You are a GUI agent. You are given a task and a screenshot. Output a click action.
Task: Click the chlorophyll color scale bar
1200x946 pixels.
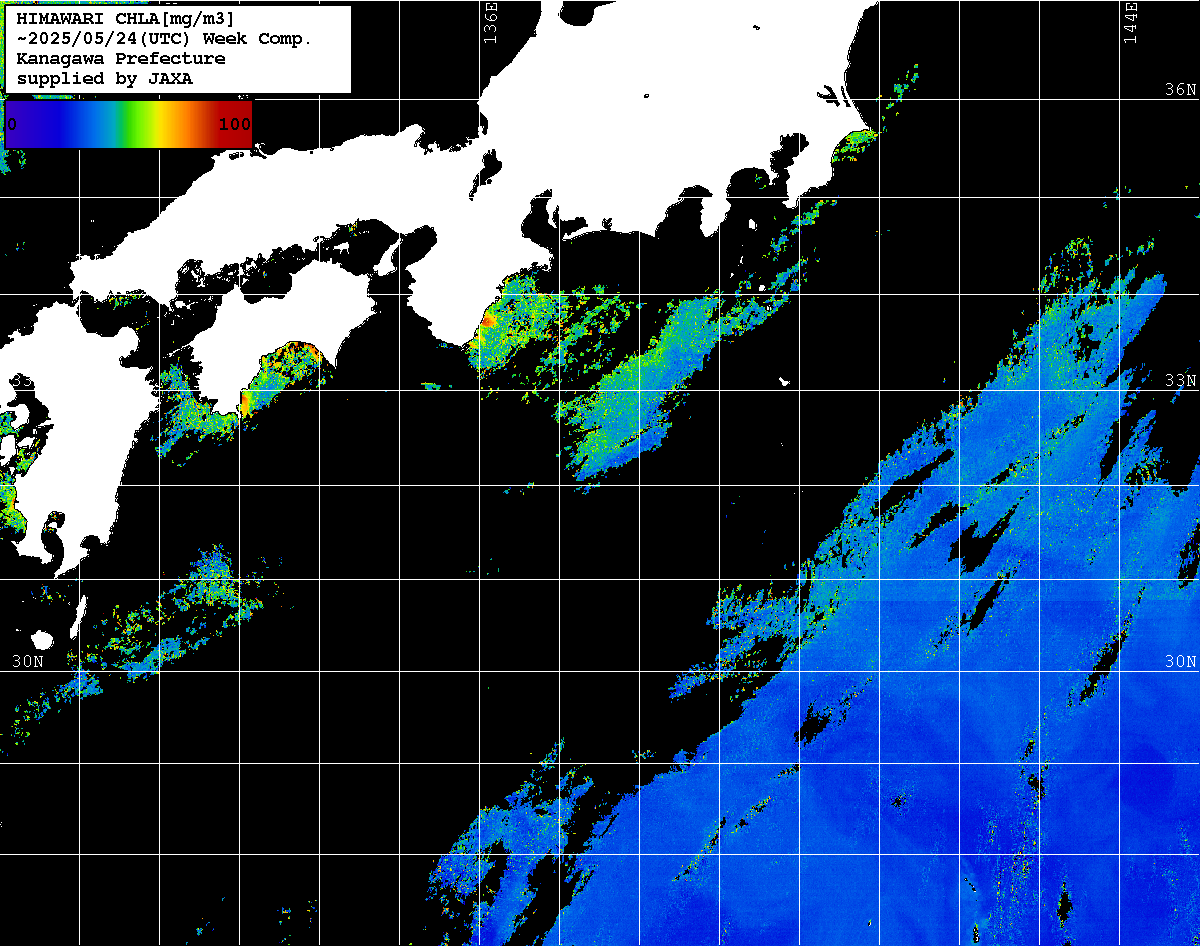pos(128,124)
